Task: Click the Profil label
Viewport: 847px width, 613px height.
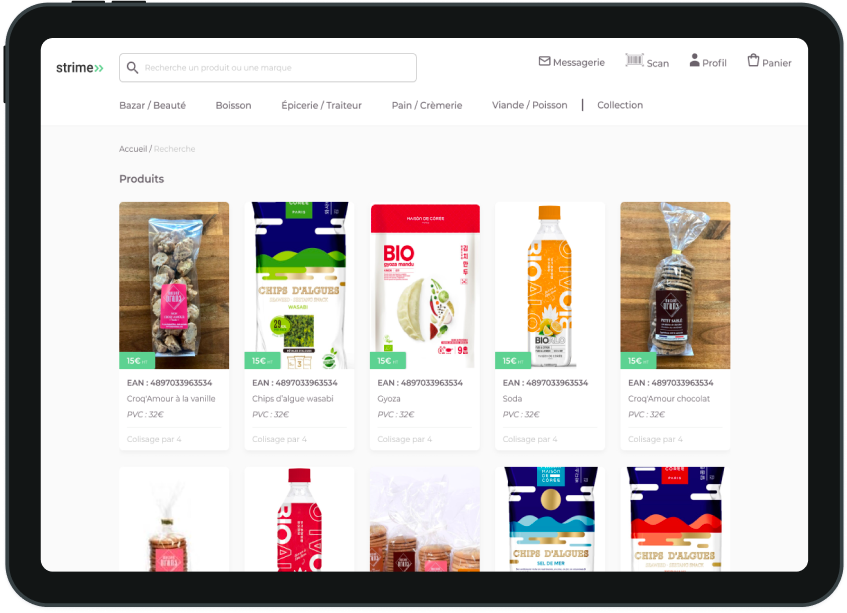Action: (714, 63)
